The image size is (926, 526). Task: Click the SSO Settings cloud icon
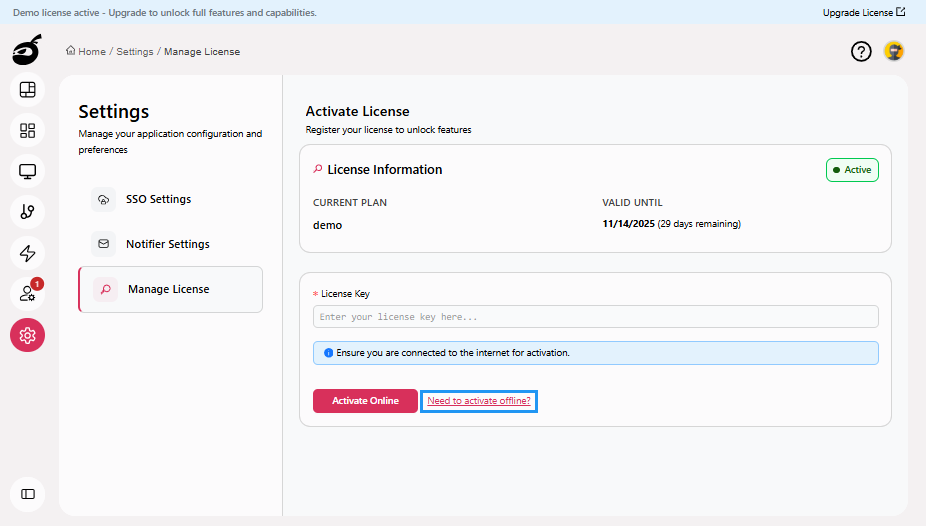pyautogui.click(x=103, y=200)
